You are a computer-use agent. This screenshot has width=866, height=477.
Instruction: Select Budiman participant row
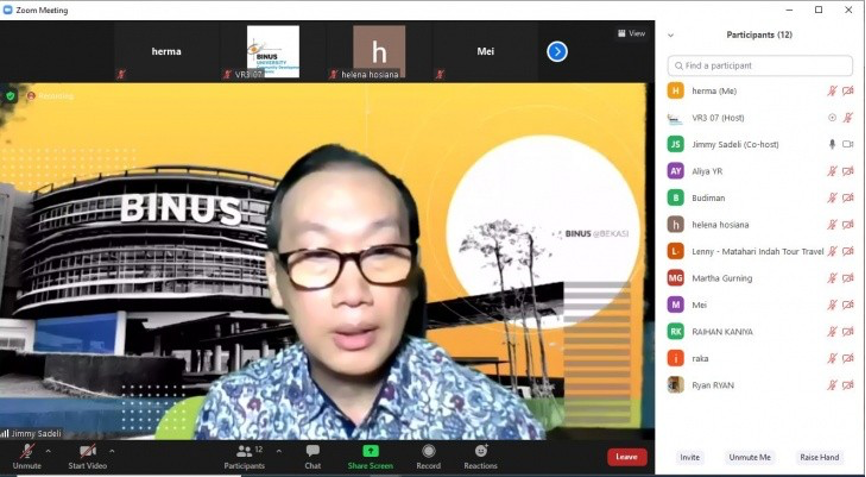point(760,198)
